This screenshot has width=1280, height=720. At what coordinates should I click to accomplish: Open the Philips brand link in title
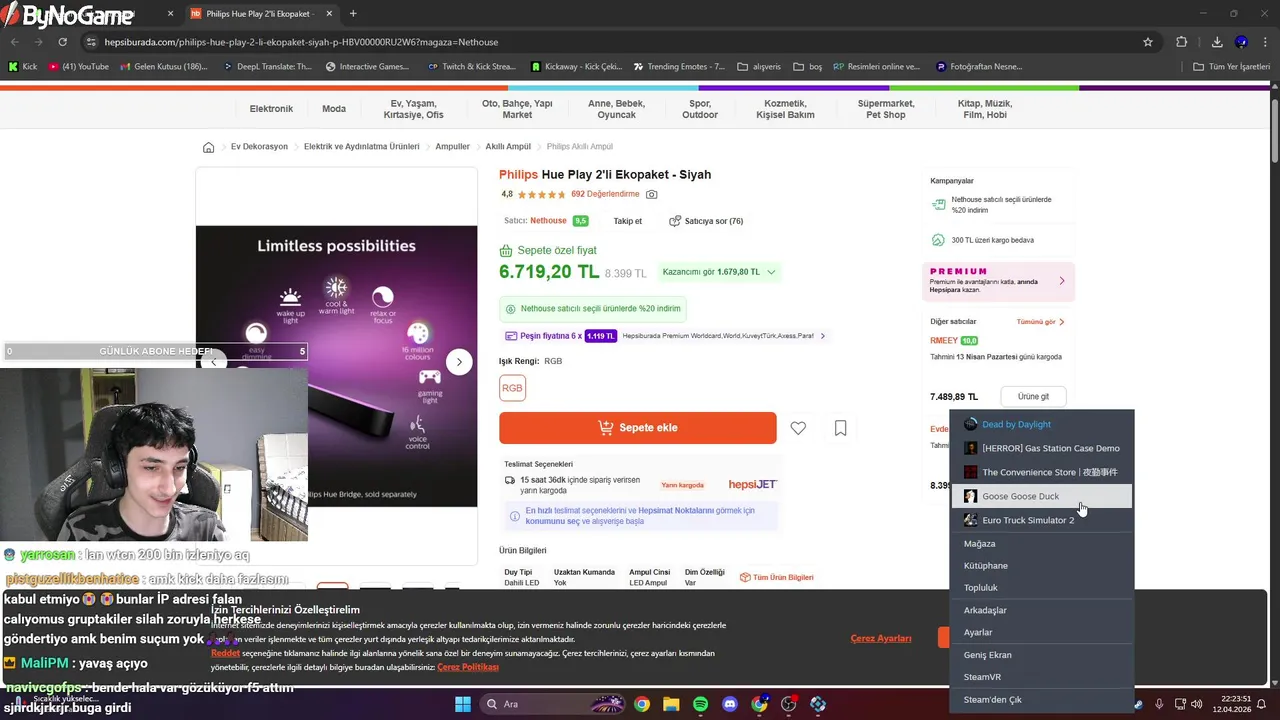(518, 175)
